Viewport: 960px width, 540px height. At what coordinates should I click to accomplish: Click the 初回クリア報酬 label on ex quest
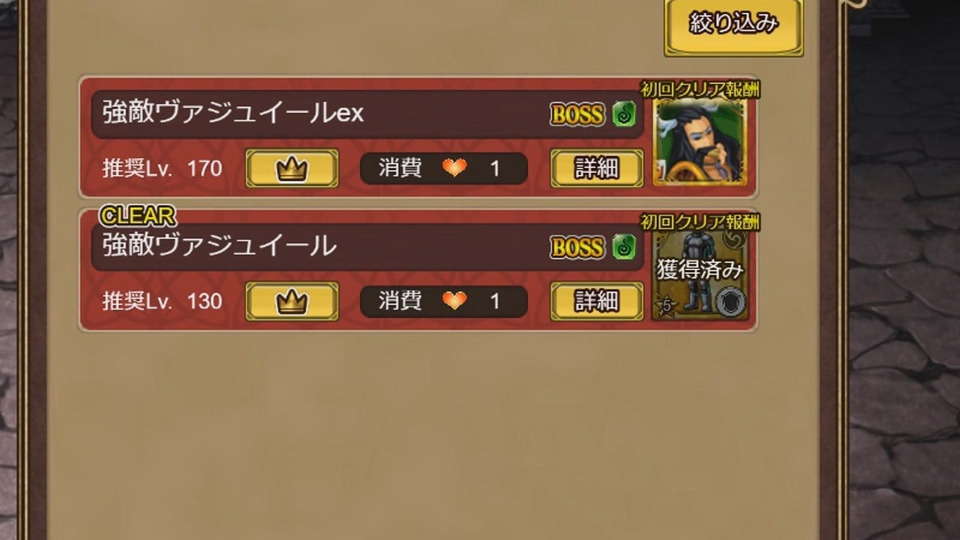tap(700, 89)
